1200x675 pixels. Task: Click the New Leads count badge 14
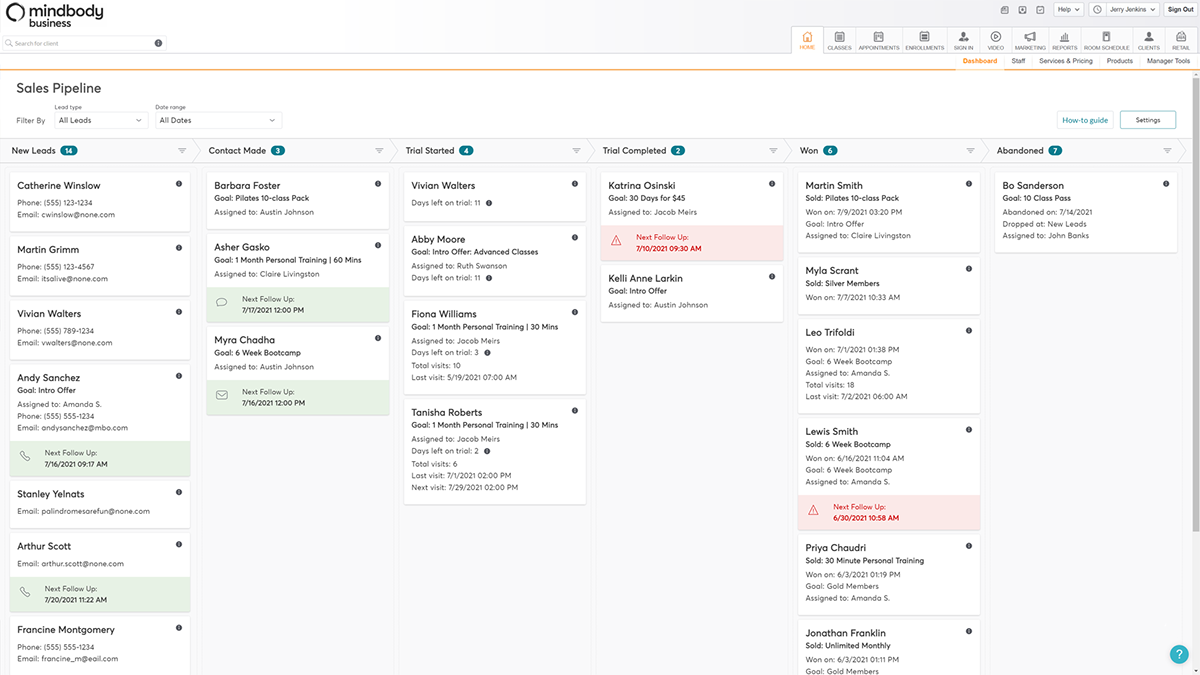click(x=68, y=151)
